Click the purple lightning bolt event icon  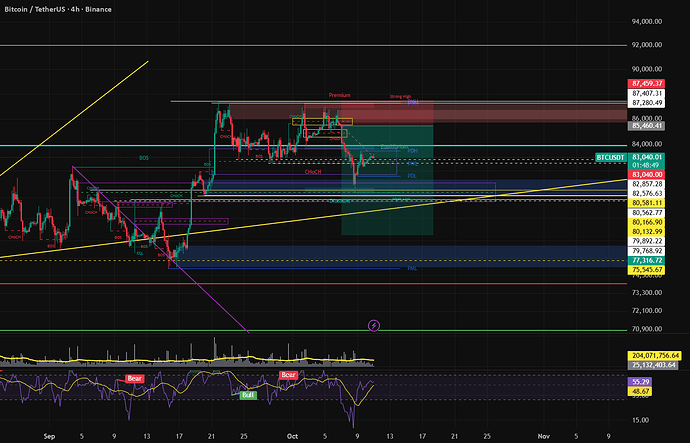click(374, 326)
